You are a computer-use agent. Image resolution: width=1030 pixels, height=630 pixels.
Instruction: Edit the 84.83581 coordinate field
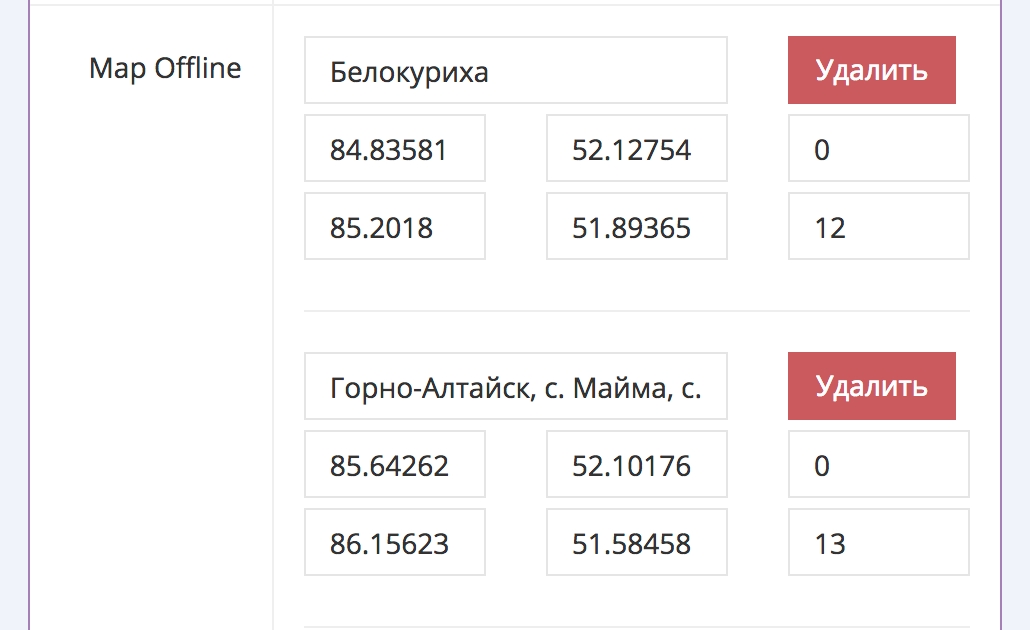[394, 149]
